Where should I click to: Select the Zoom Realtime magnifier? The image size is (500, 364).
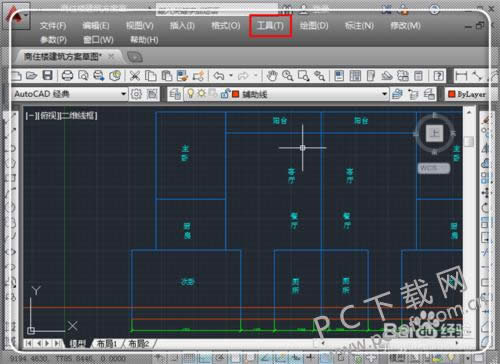288,76
